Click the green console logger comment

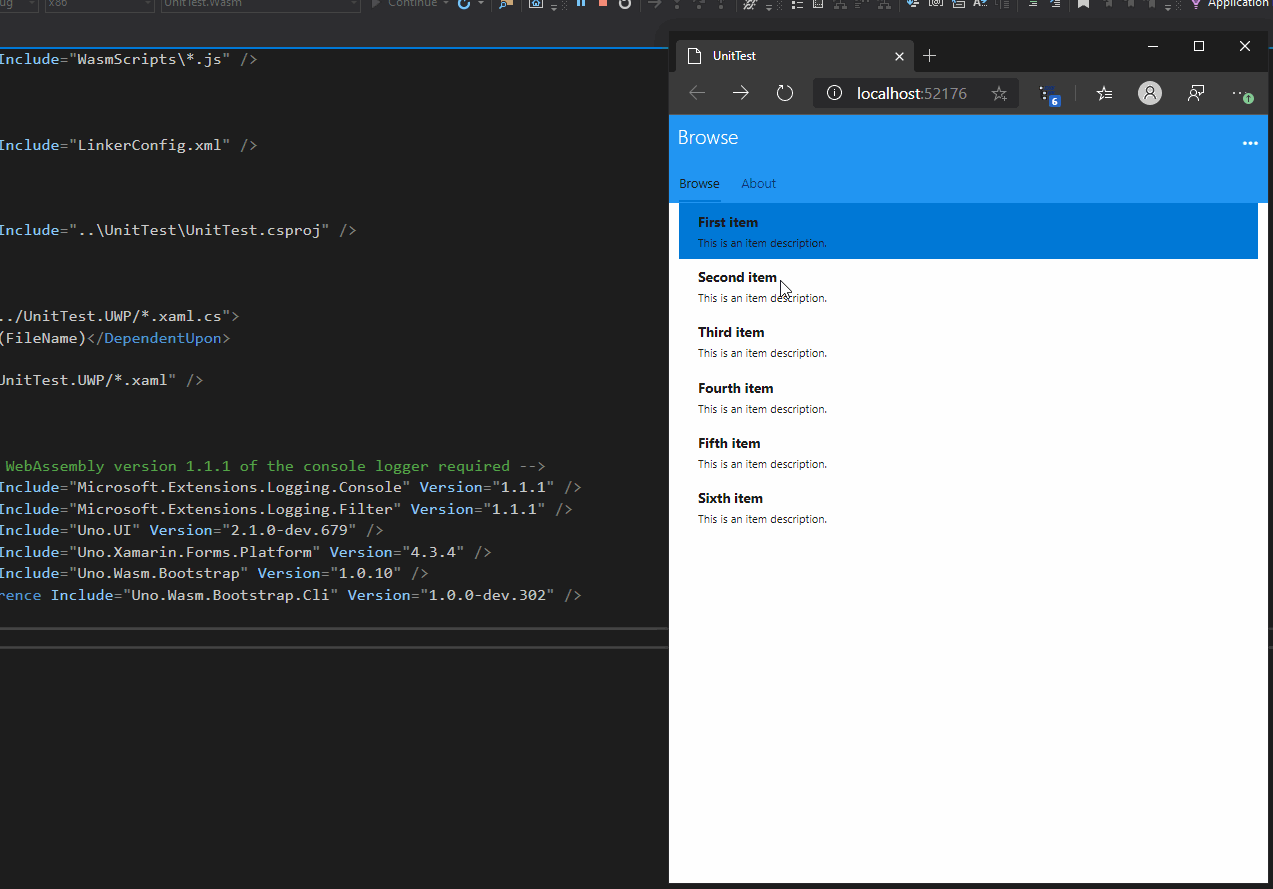click(275, 466)
